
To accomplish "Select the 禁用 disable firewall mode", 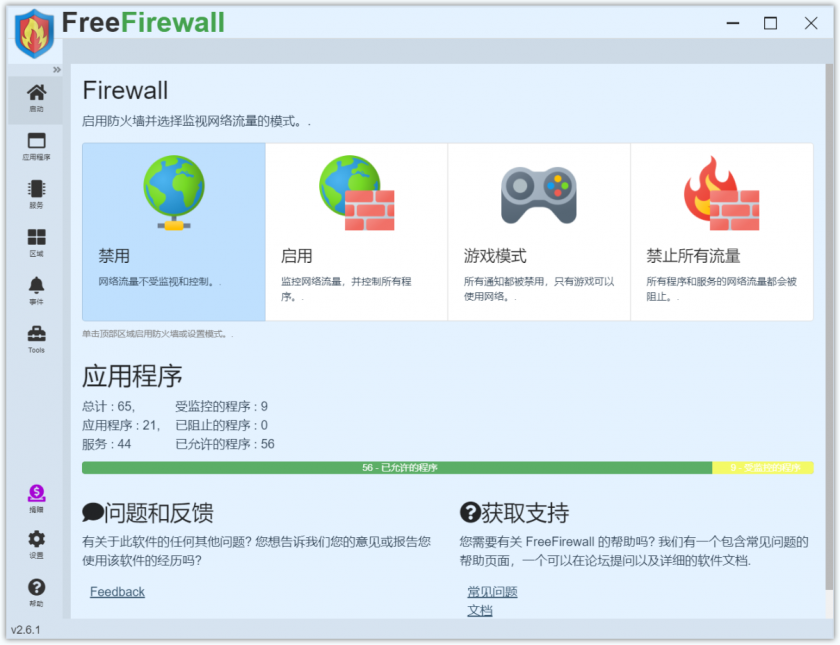I will pos(174,230).
